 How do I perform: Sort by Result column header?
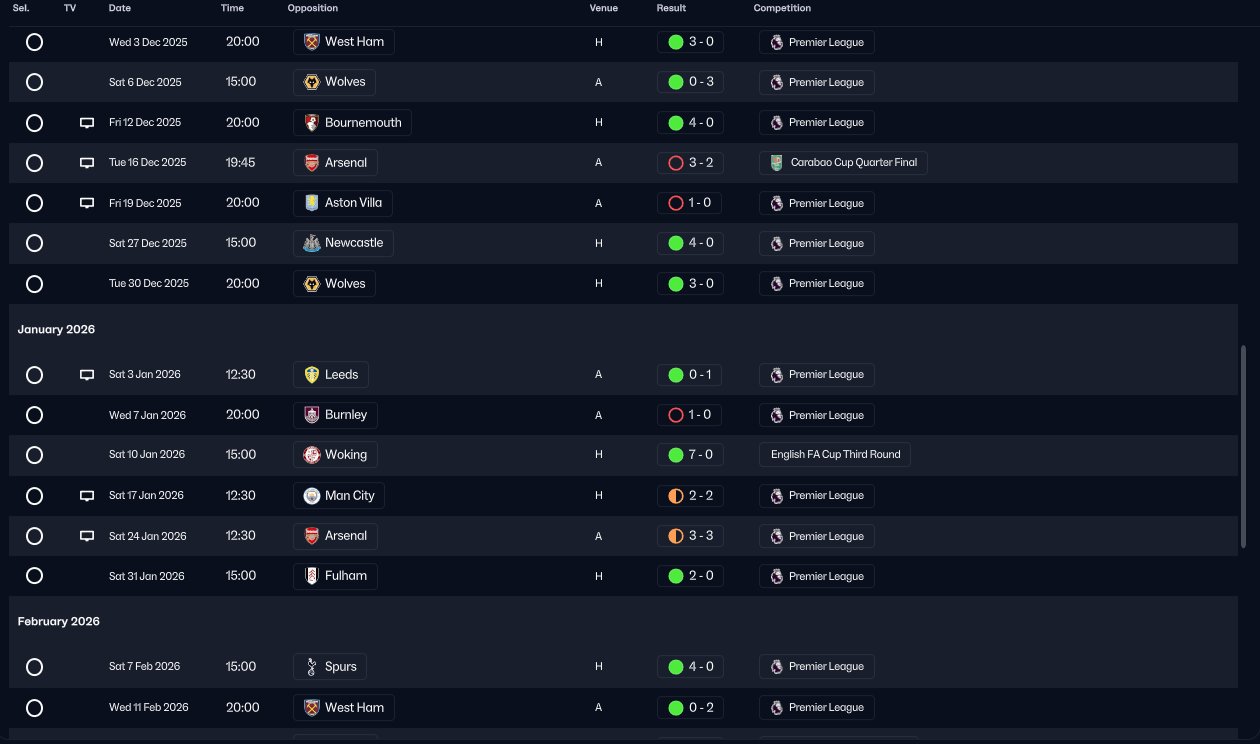(671, 8)
